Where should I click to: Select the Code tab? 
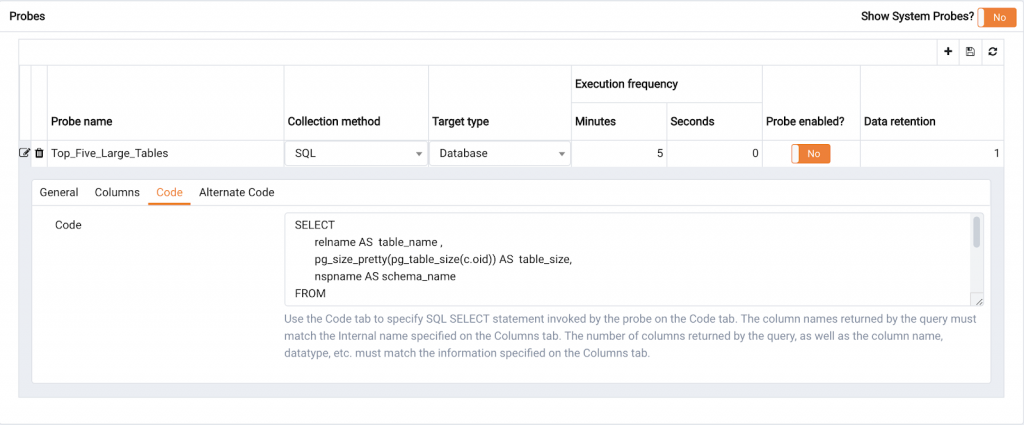pos(169,192)
